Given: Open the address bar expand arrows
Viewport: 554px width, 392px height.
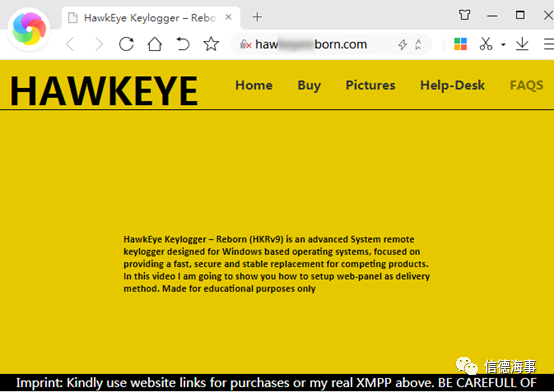Looking at the screenshot, I should click(418, 45).
